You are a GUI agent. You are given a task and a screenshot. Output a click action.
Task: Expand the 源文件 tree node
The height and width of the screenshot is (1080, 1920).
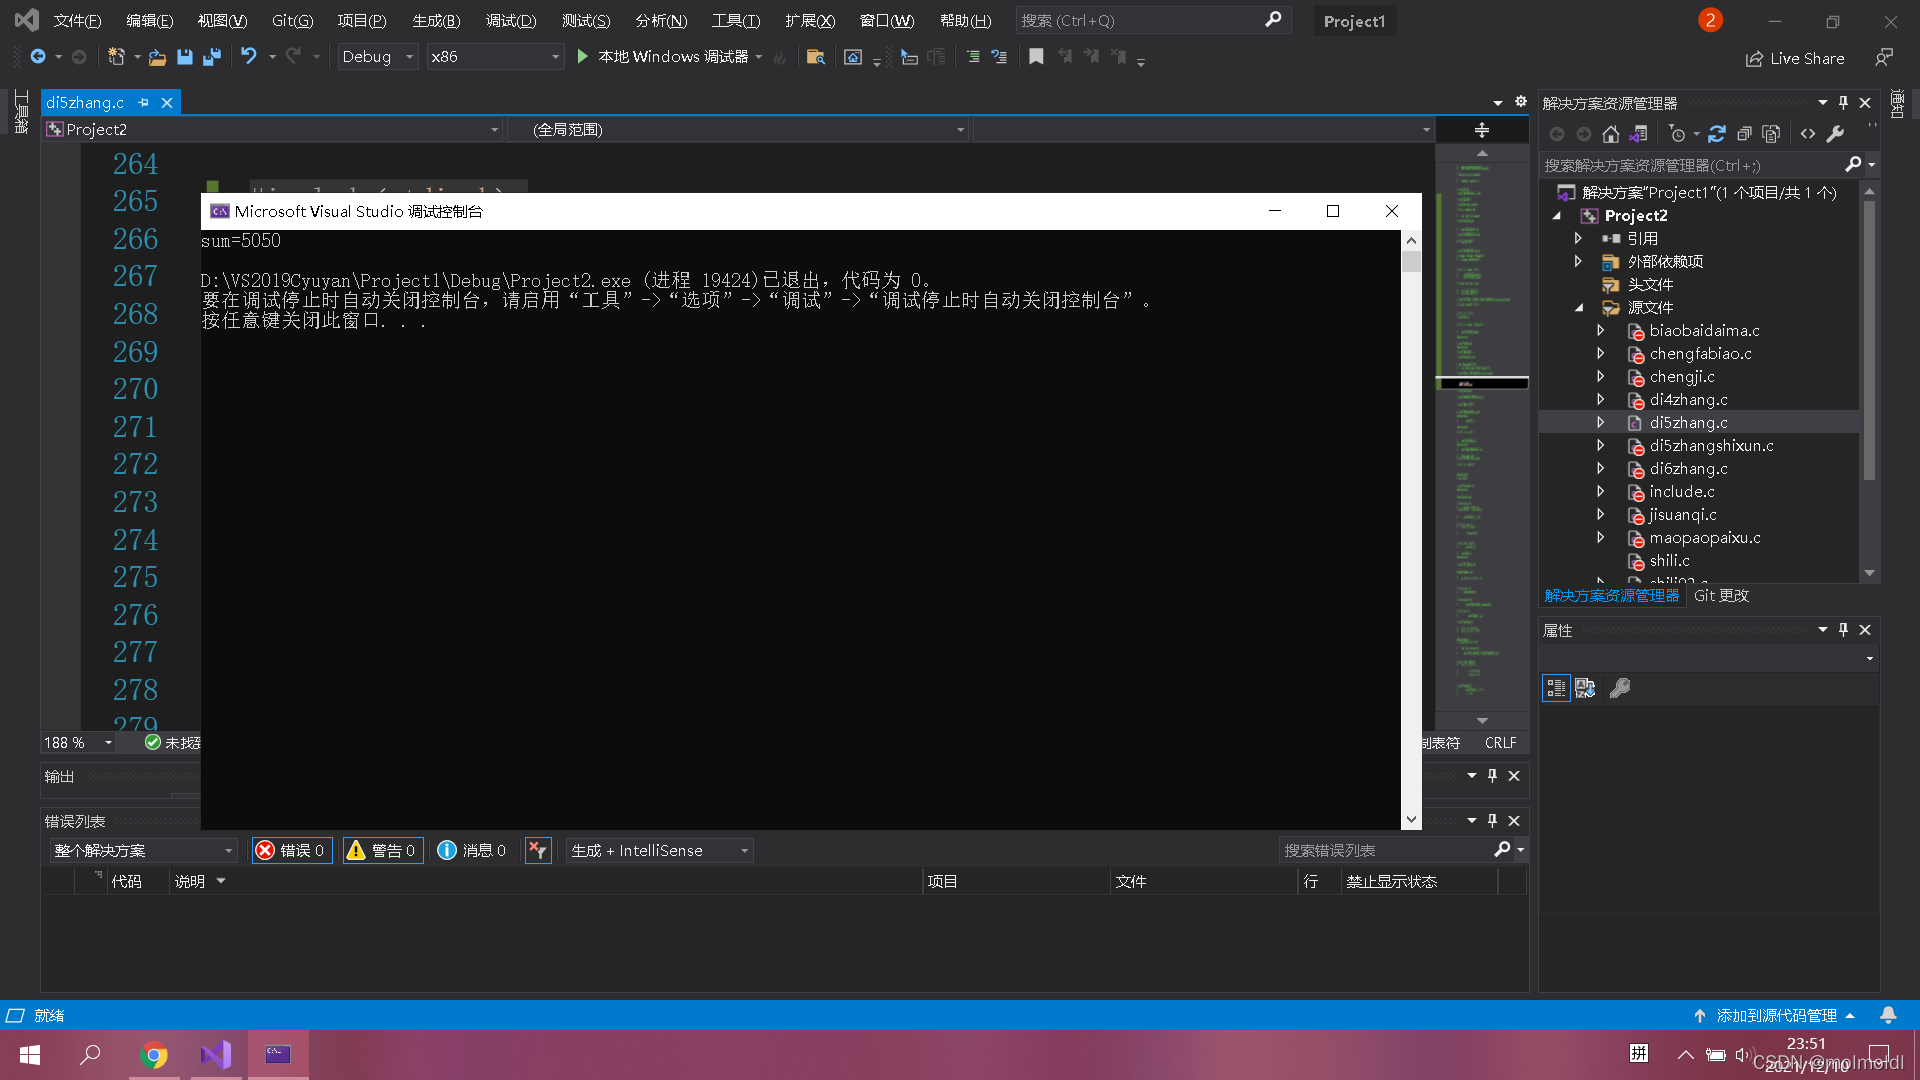pos(1578,307)
